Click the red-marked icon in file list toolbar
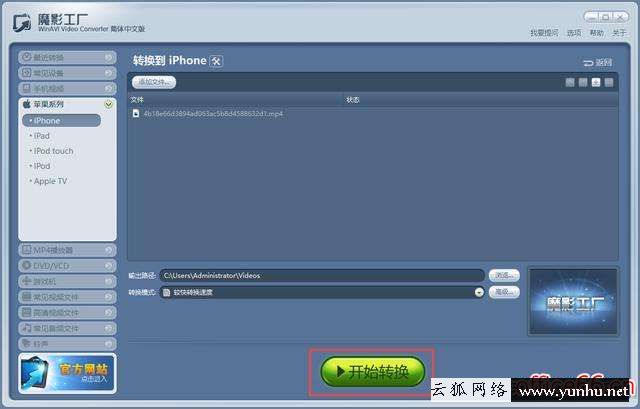This screenshot has height=409, width=640. (x=596, y=82)
